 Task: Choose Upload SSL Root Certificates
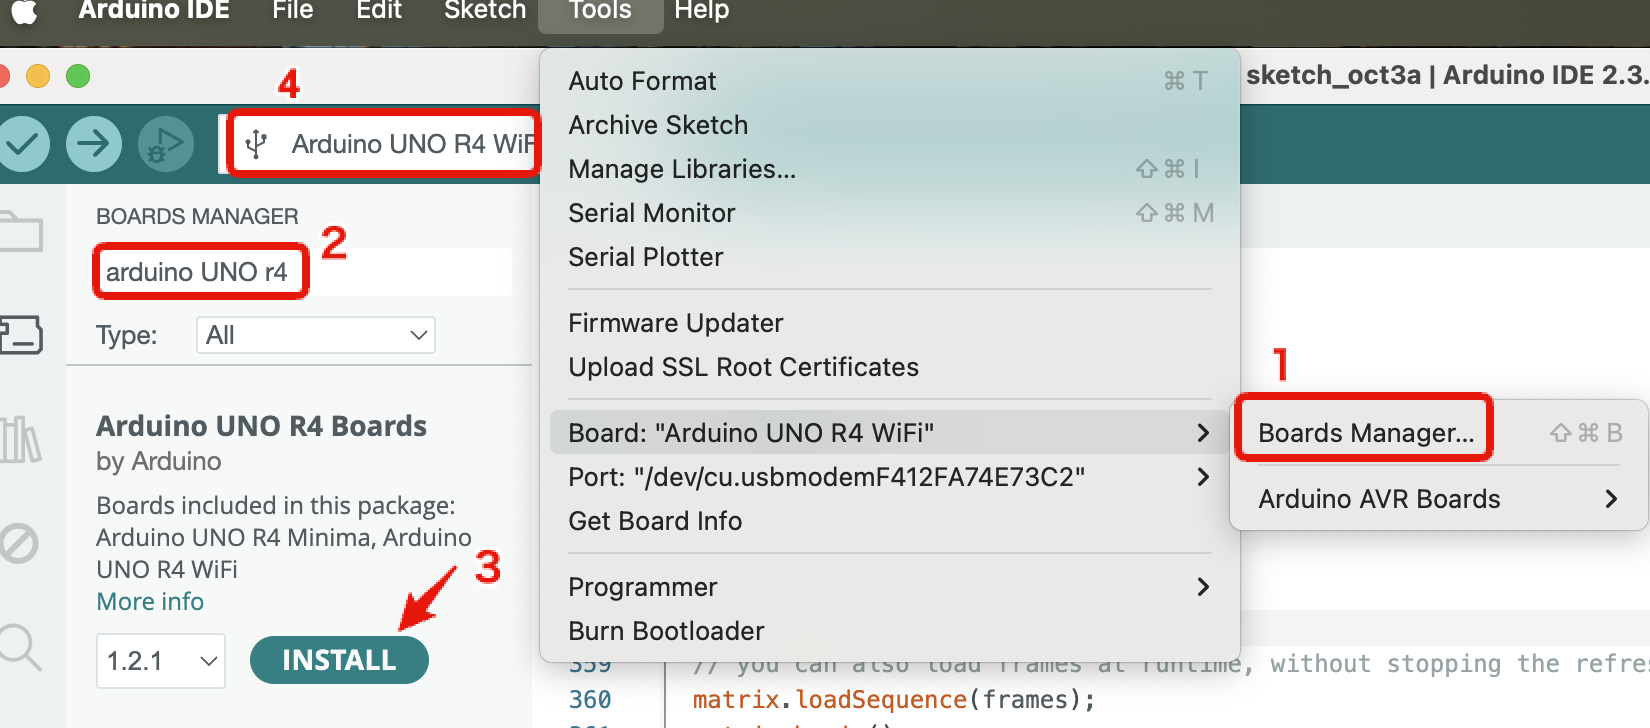pyautogui.click(x=890, y=366)
